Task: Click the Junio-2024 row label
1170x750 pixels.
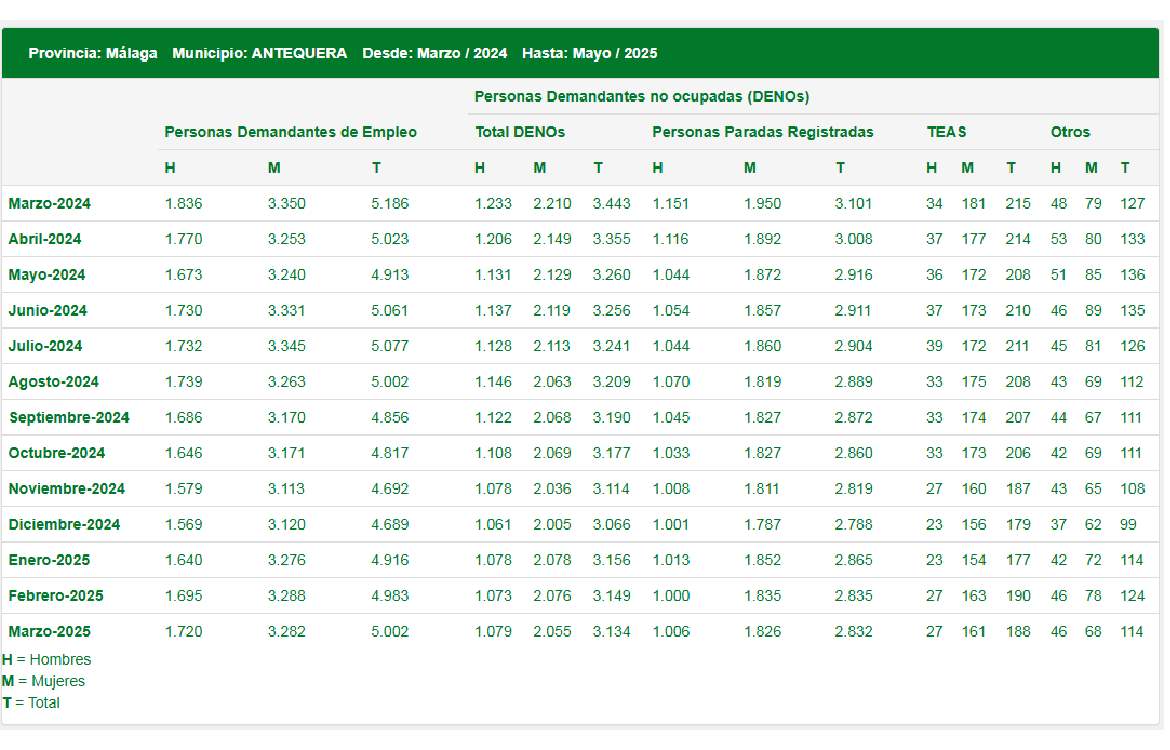Action: pyautogui.click(x=47, y=310)
